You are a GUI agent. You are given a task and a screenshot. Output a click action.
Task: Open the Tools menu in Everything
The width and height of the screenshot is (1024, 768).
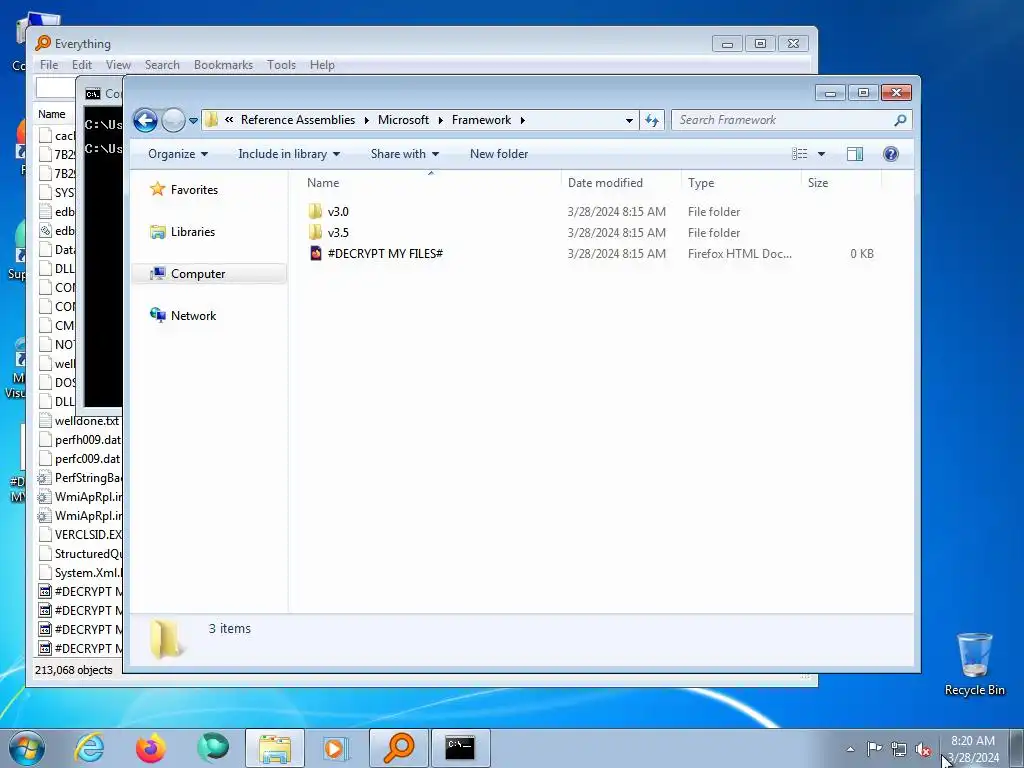click(281, 65)
